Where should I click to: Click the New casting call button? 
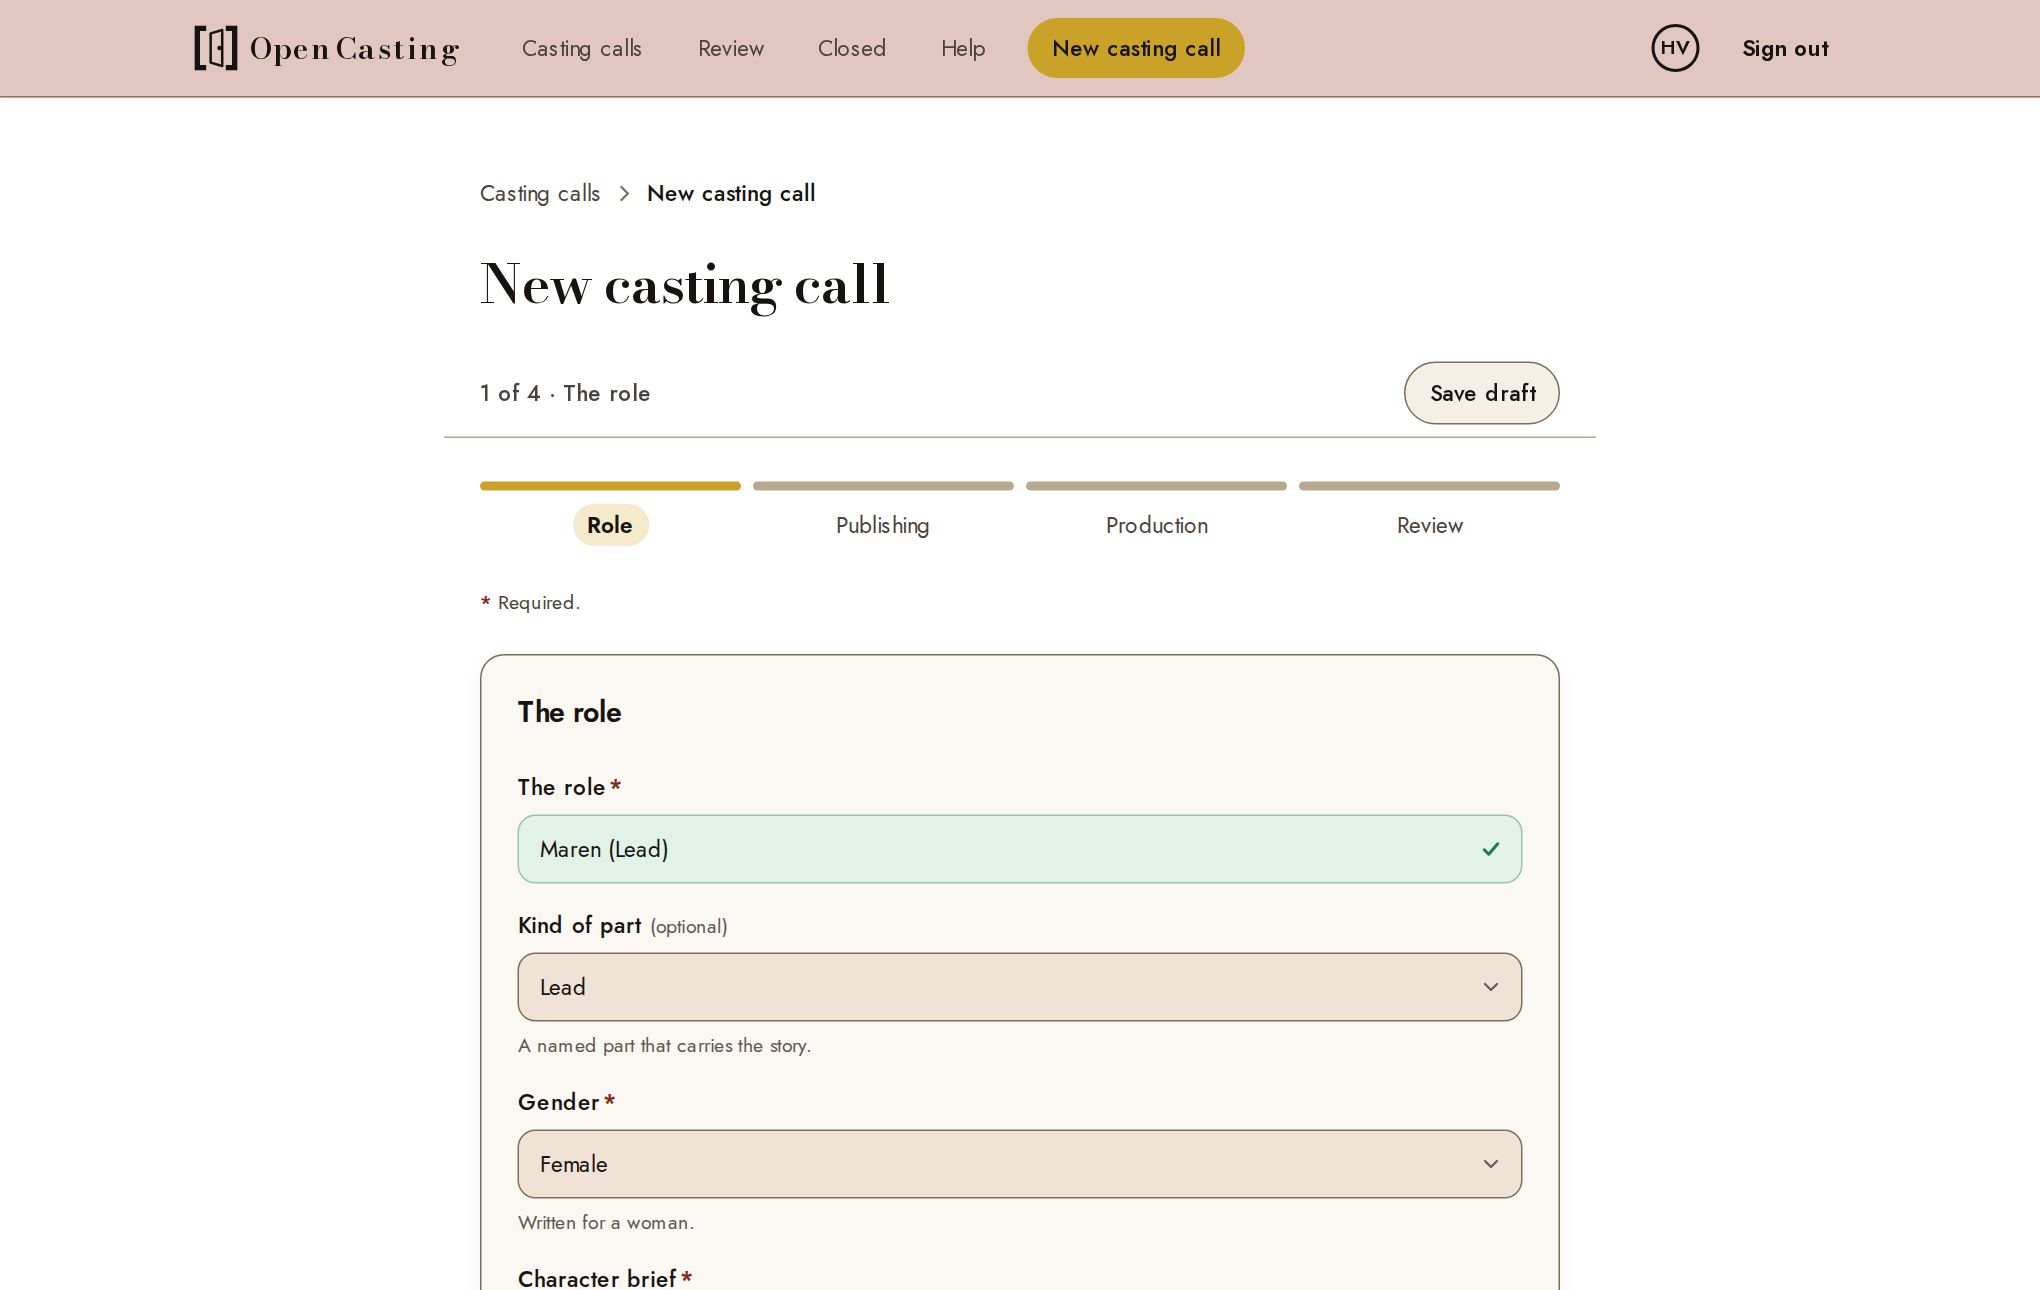[x=1136, y=48]
